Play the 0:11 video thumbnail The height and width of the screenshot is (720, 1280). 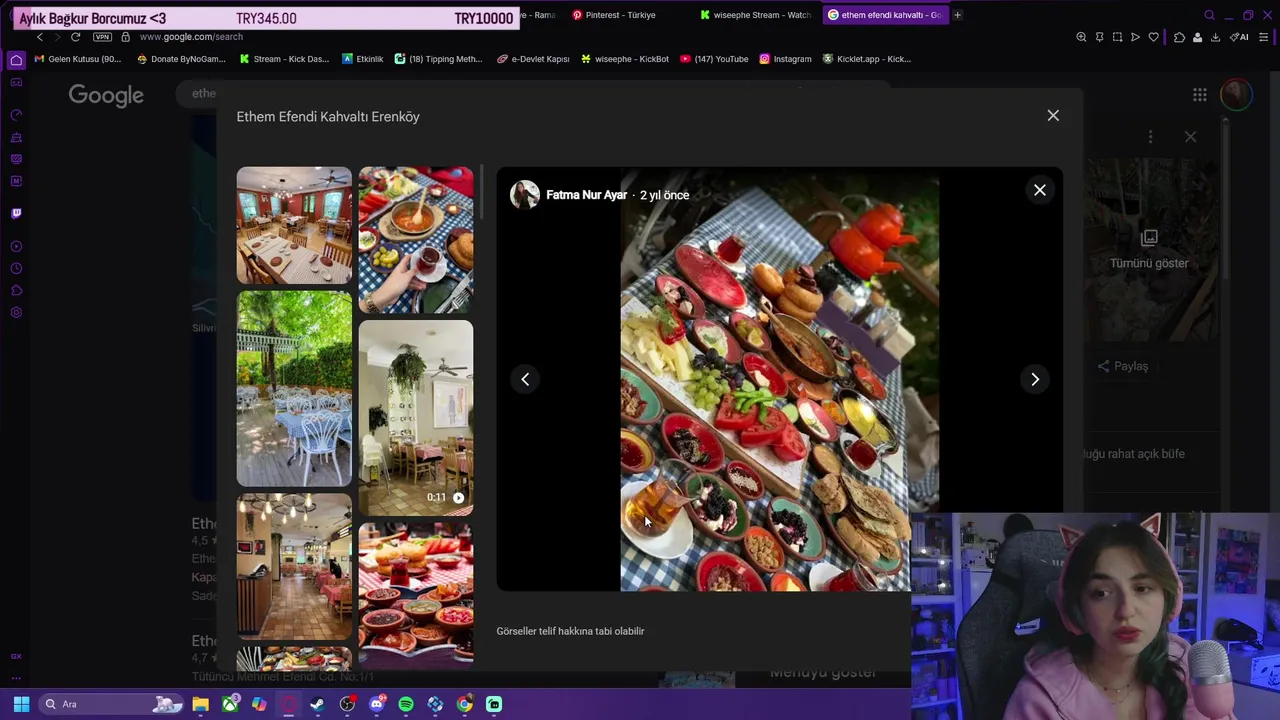[x=416, y=418]
